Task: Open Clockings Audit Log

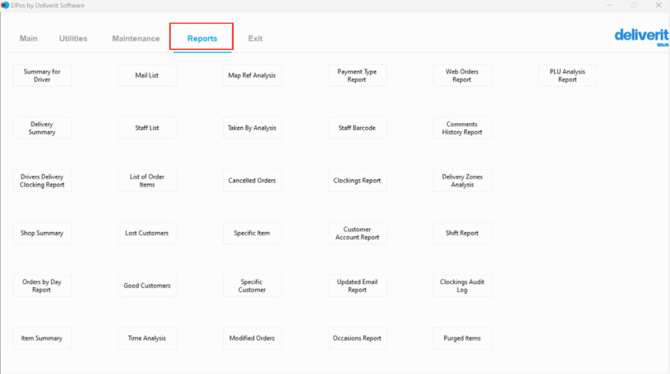Action: pyautogui.click(x=462, y=286)
